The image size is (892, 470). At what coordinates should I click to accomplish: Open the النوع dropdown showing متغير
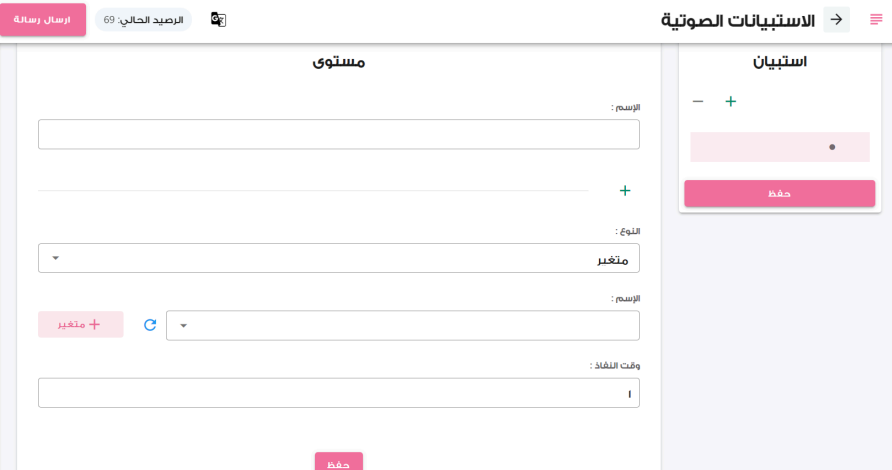pos(339,258)
